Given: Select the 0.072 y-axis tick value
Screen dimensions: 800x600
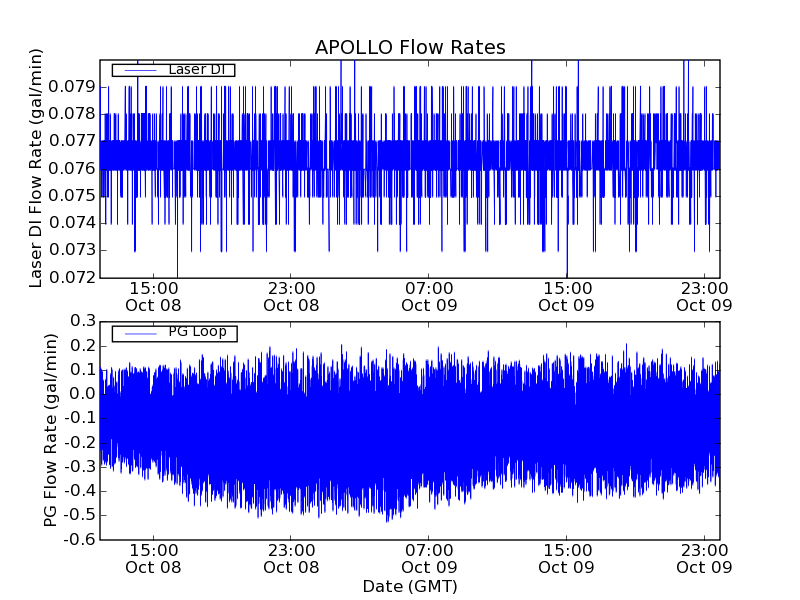Looking at the screenshot, I should click(x=72, y=278).
